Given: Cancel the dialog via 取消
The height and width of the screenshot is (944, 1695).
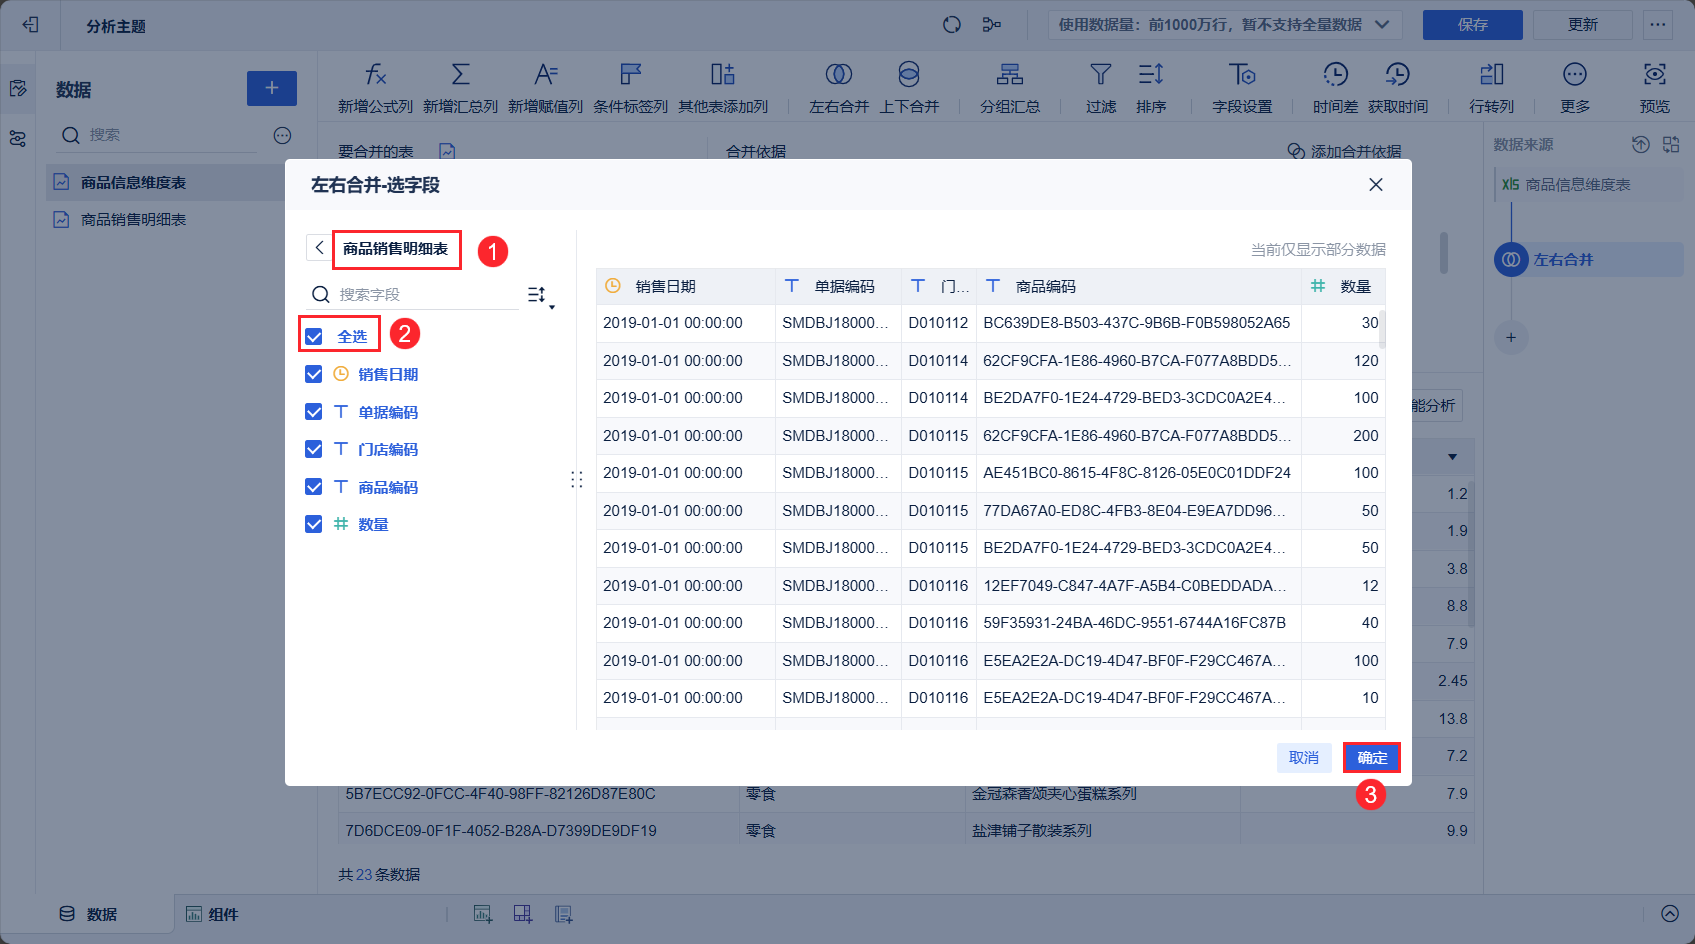Looking at the screenshot, I should 1304,758.
